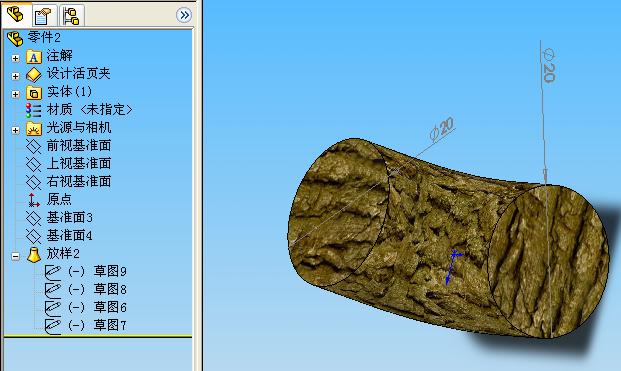
Task: Click the vertical Φ20 diameter dimension
Action: pyautogui.click(x=549, y=65)
